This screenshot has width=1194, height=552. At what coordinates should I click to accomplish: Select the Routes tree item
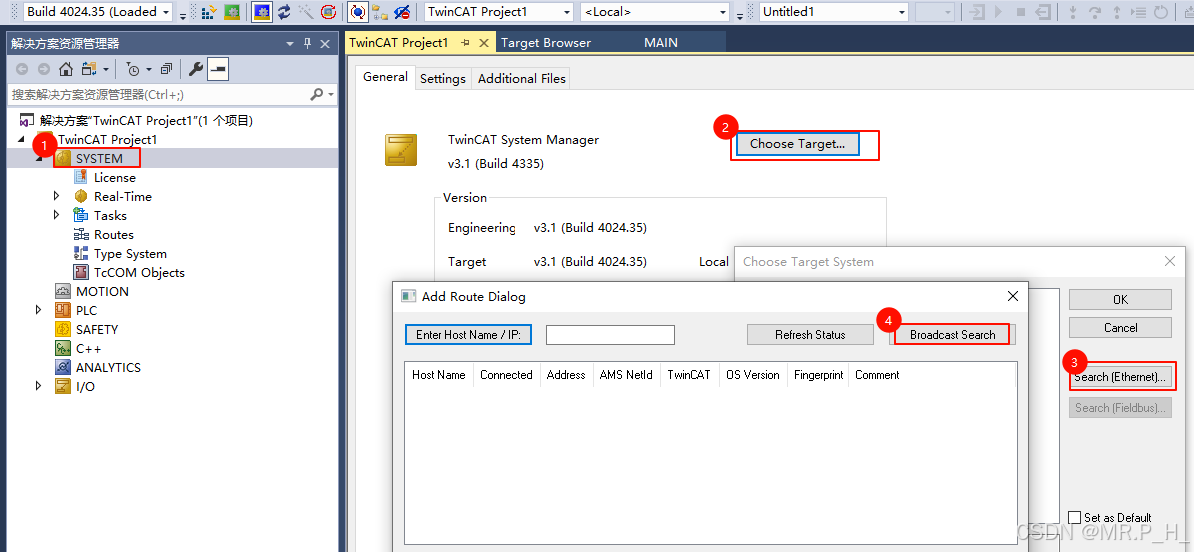pos(113,235)
